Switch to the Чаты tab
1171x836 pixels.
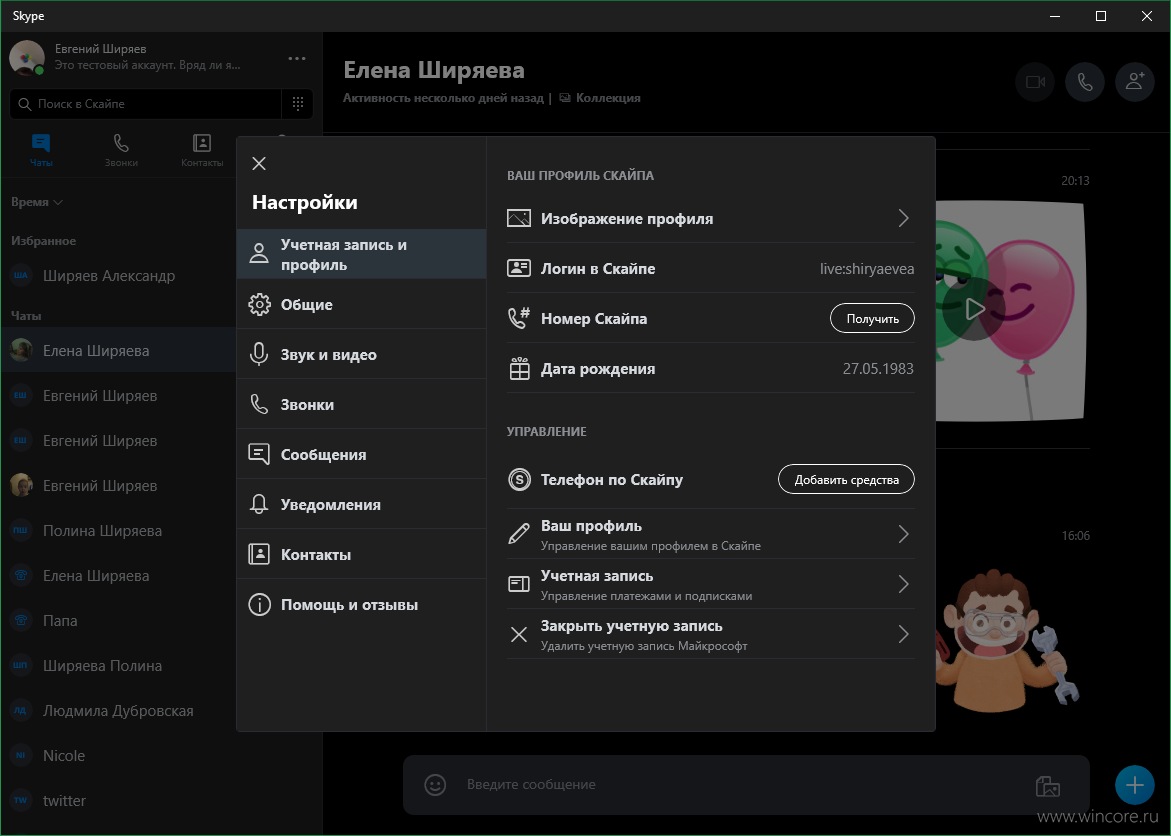click(x=41, y=149)
